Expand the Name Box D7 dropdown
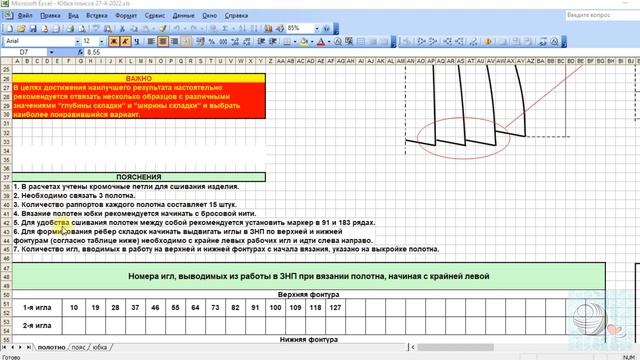The width and height of the screenshot is (640, 360). coord(51,52)
